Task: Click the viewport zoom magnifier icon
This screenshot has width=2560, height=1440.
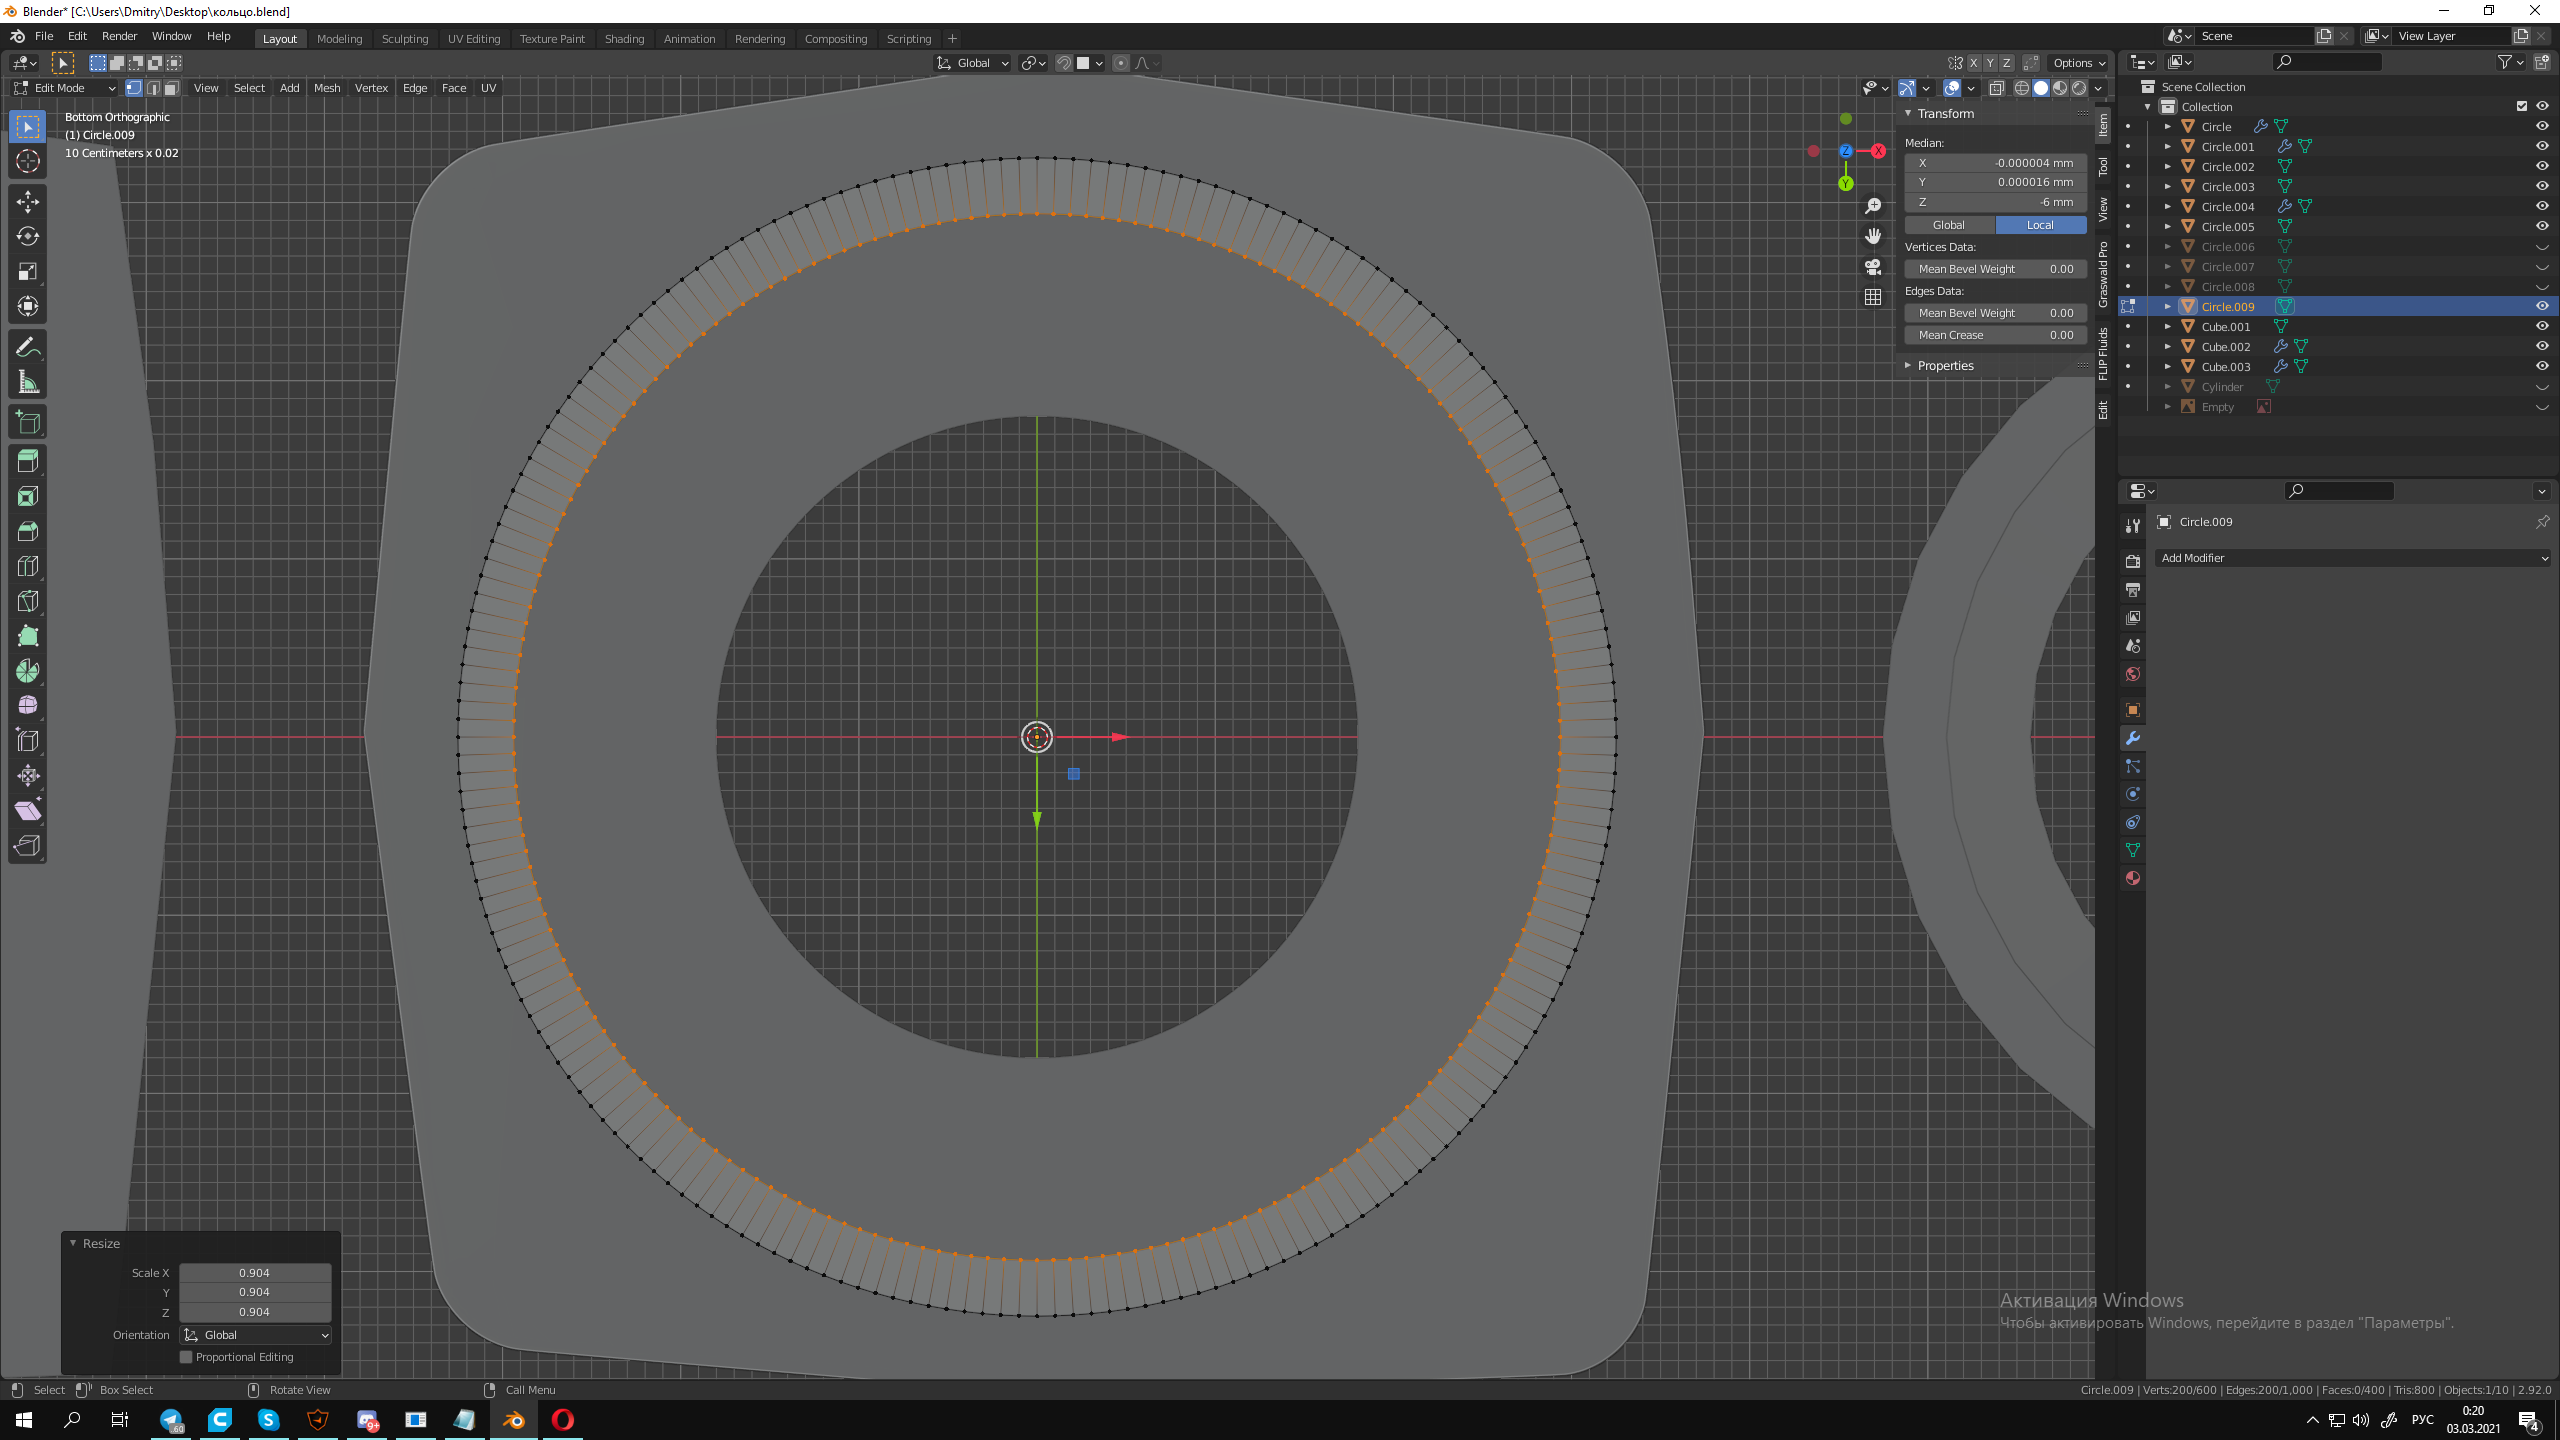Action: click(x=1873, y=206)
